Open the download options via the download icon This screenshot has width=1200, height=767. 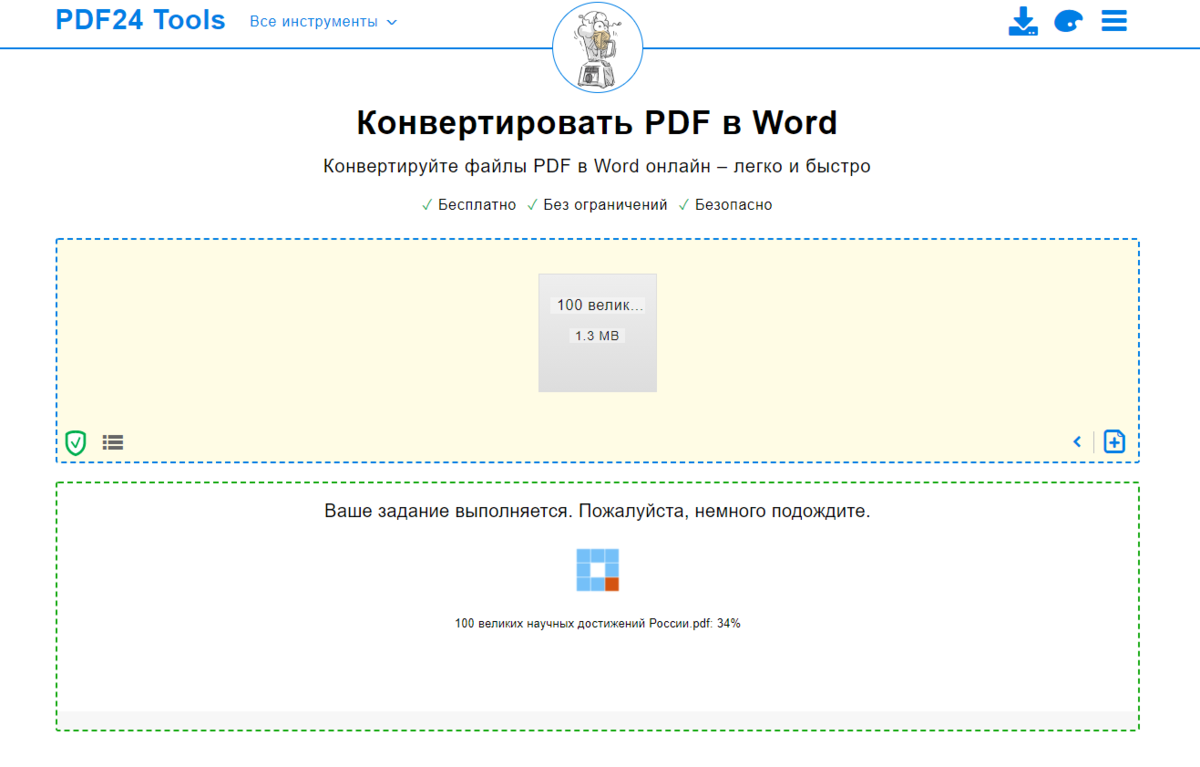pyautogui.click(x=1022, y=20)
